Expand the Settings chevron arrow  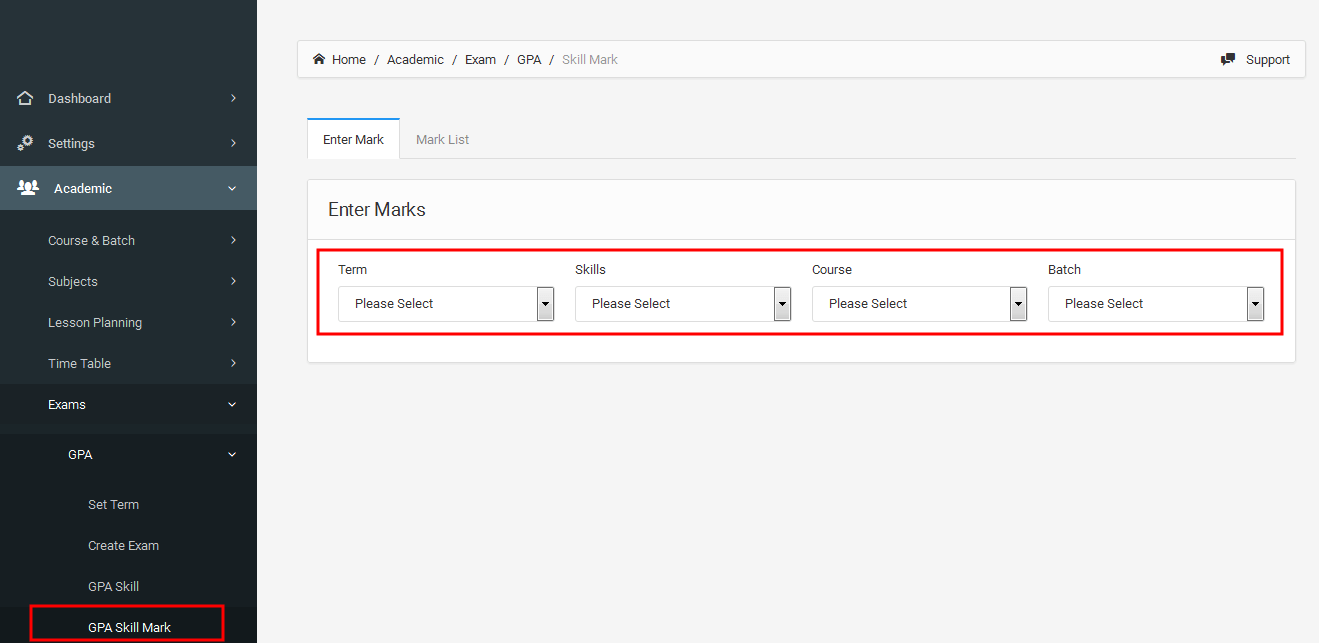(233, 143)
